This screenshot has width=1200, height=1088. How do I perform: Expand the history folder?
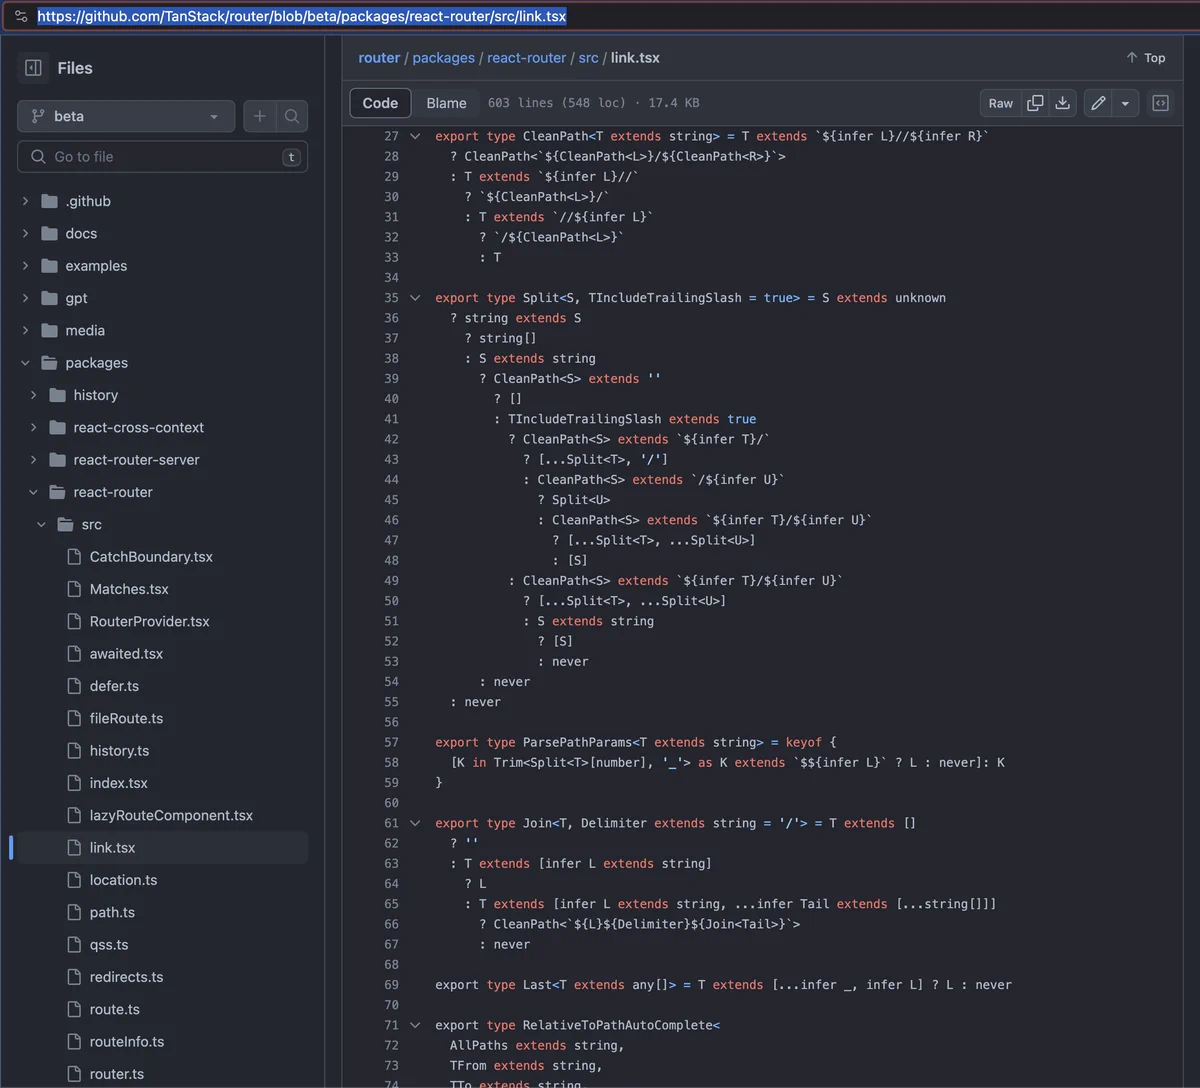[x=34, y=395]
